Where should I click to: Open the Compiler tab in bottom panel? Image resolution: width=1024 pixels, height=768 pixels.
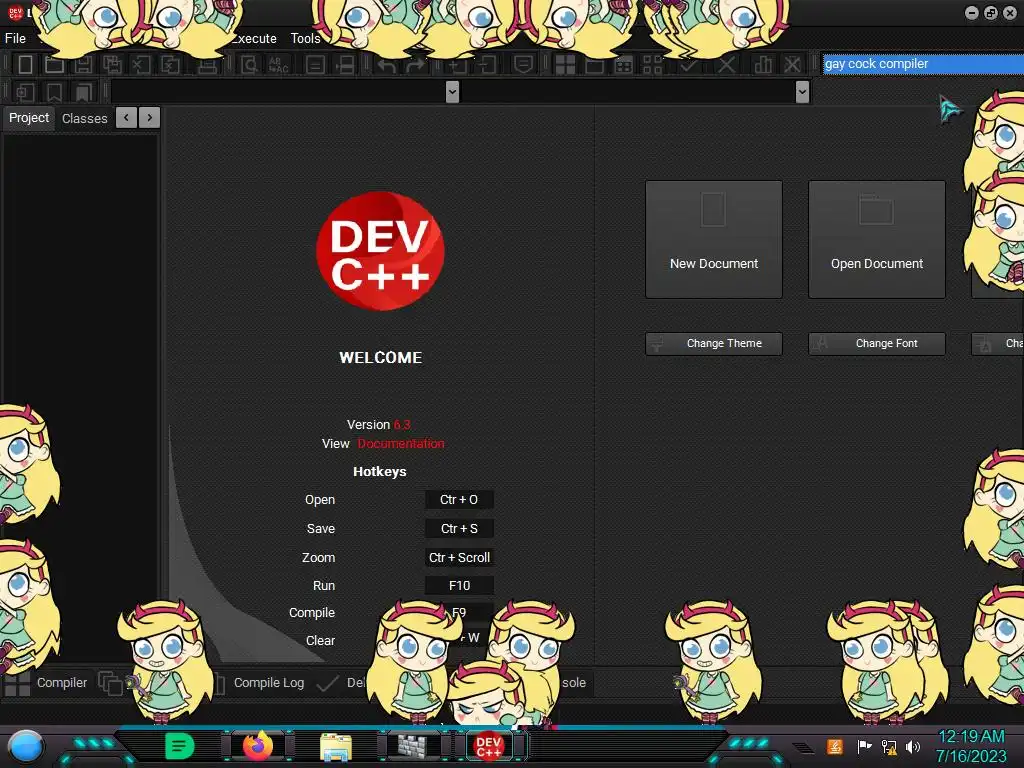tap(61, 682)
